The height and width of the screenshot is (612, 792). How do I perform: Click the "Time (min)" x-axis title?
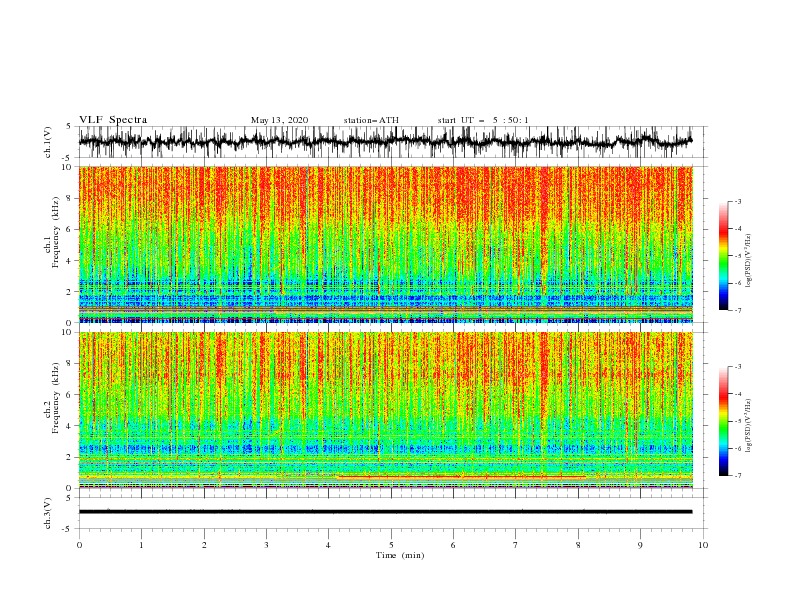400,555
